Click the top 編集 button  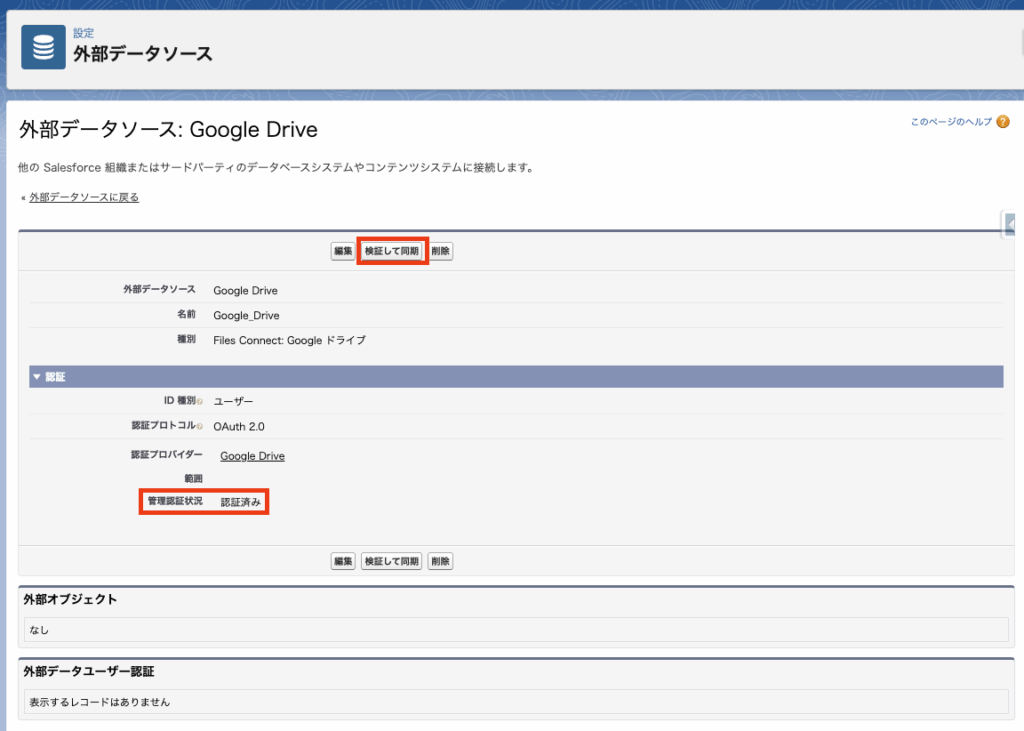tap(343, 252)
